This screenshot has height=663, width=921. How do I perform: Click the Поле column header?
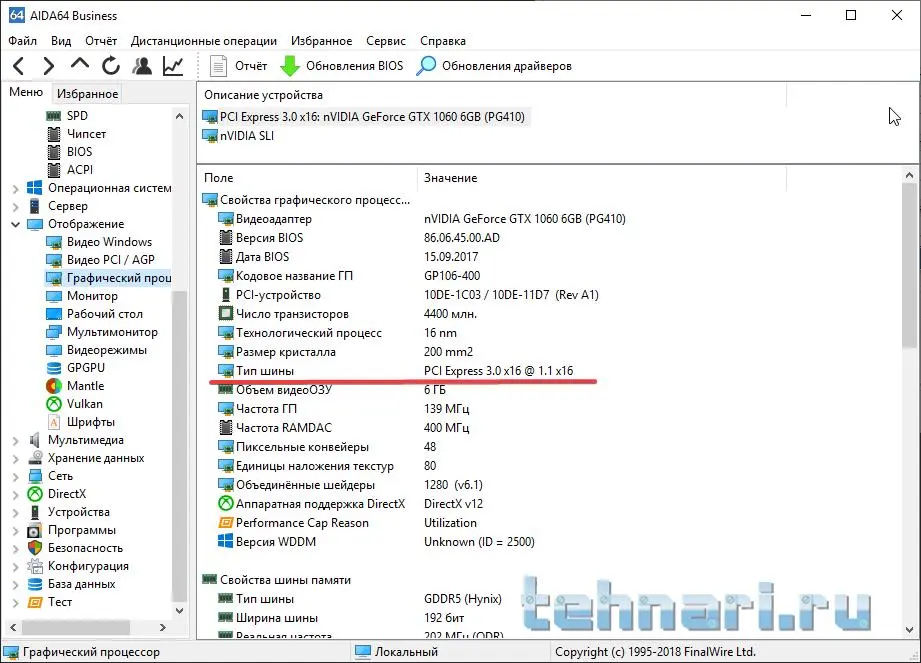tap(219, 178)
